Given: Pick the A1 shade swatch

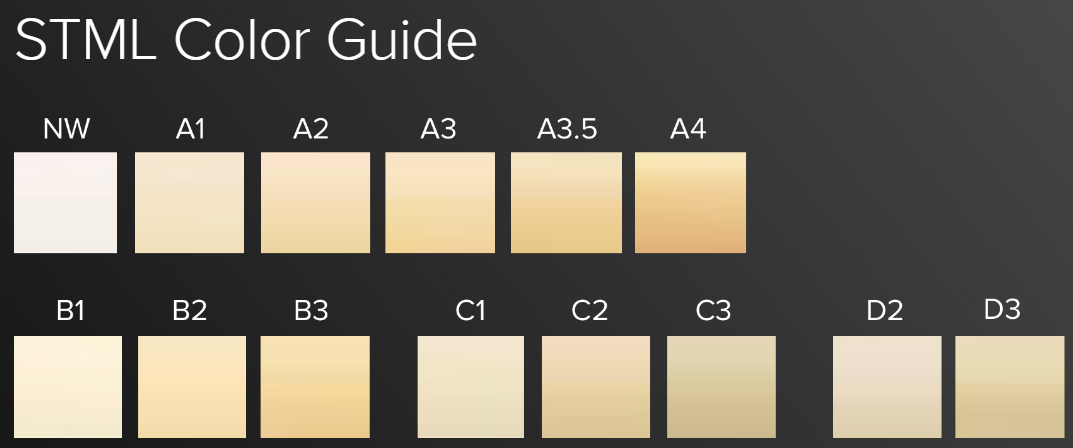Looking at the screenshot, I should coord(189,203).
